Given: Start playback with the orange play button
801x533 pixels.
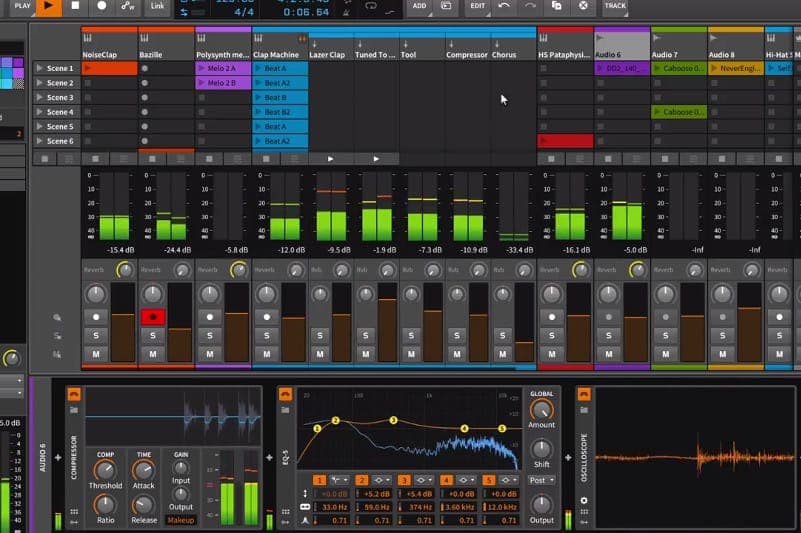Looking at the screenshot, I should pyautogui.click(x=49, y=6).
